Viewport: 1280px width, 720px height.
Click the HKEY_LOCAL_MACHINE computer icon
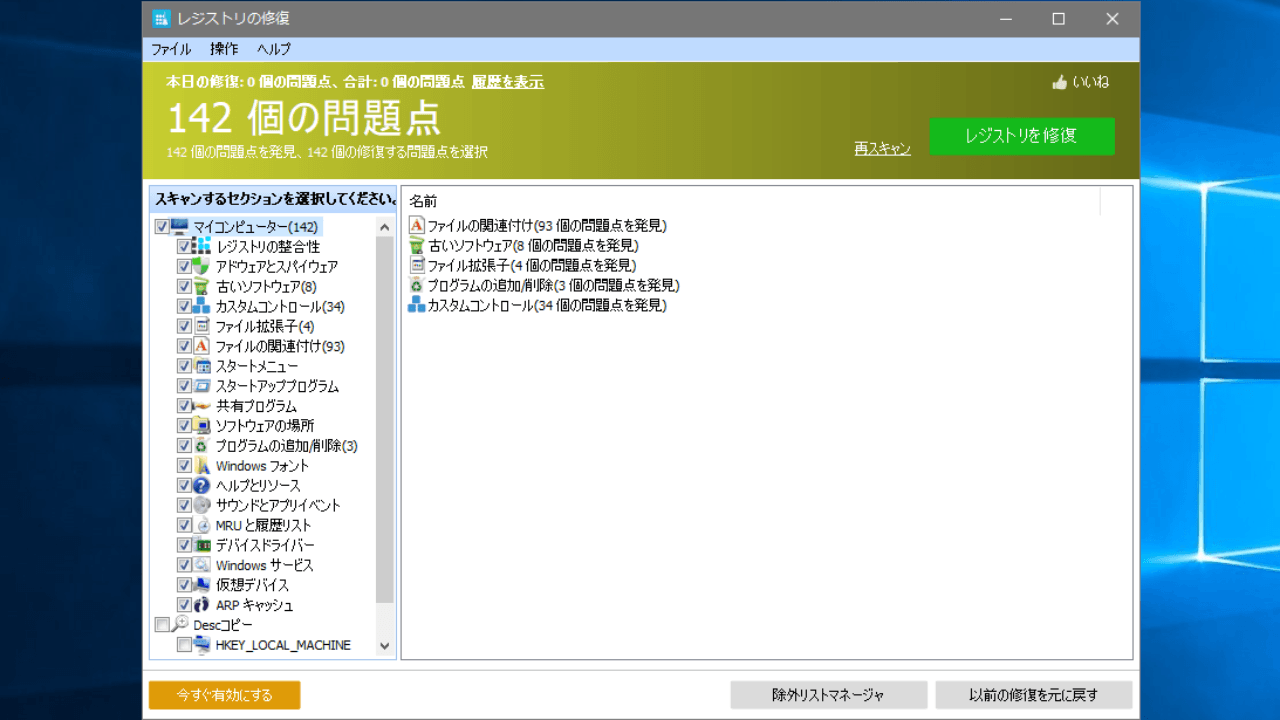(202, 645)
